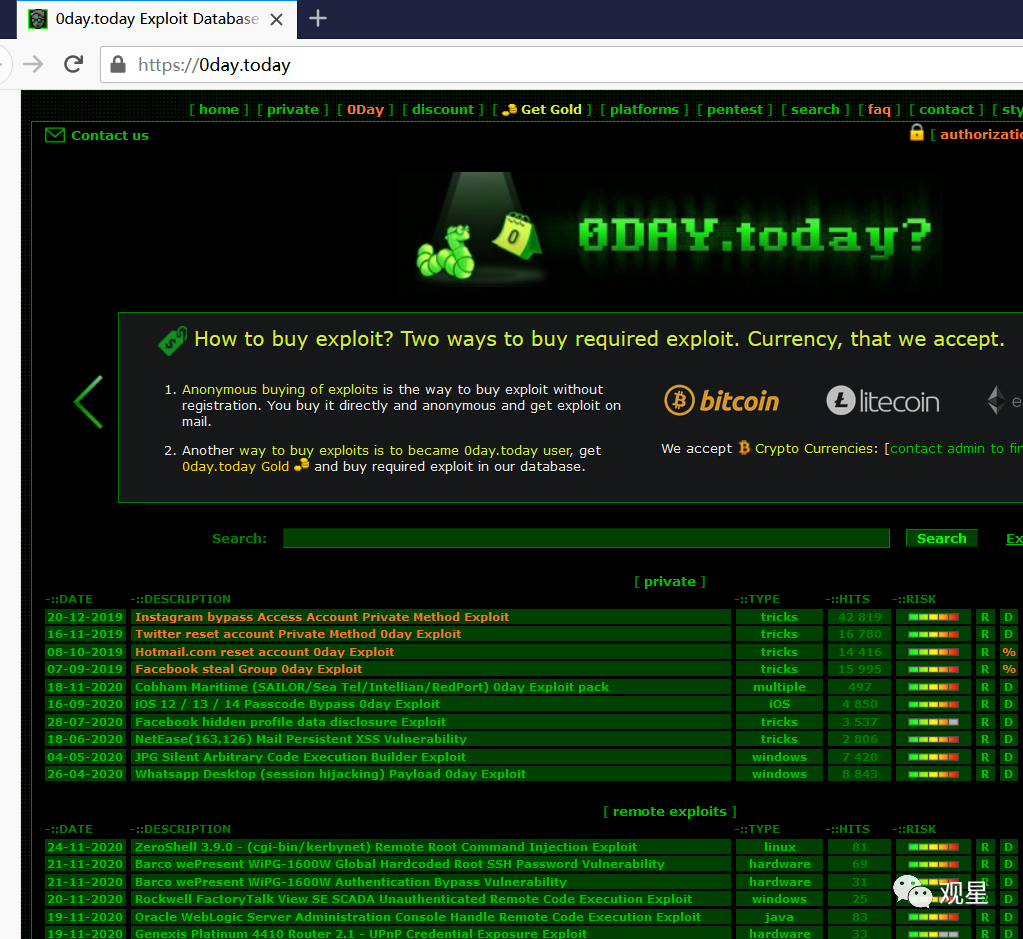
Task: Open Whatsapp Desktop session hijacking entry
Action: pos(330,774)
